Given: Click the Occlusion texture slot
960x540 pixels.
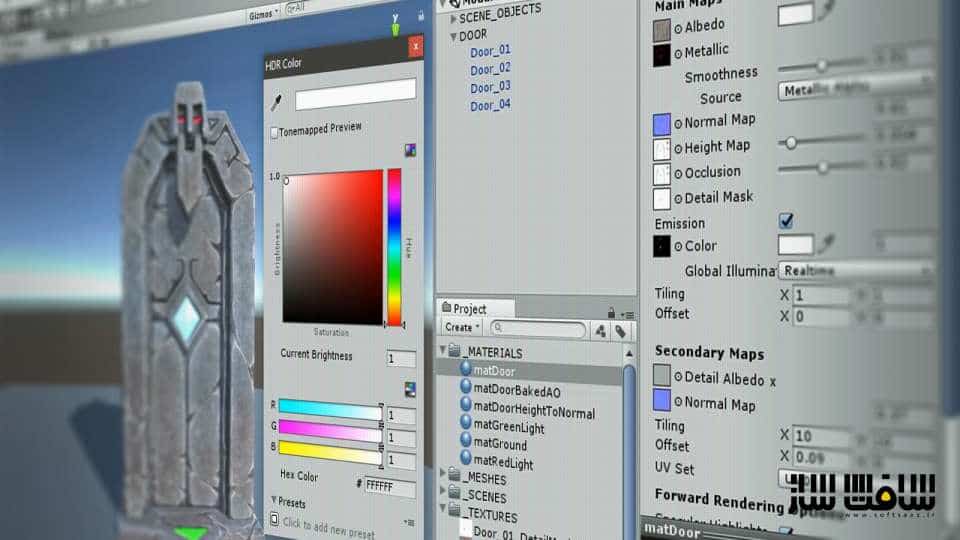Looking at the screenshot, I should [x=661, y=174].
